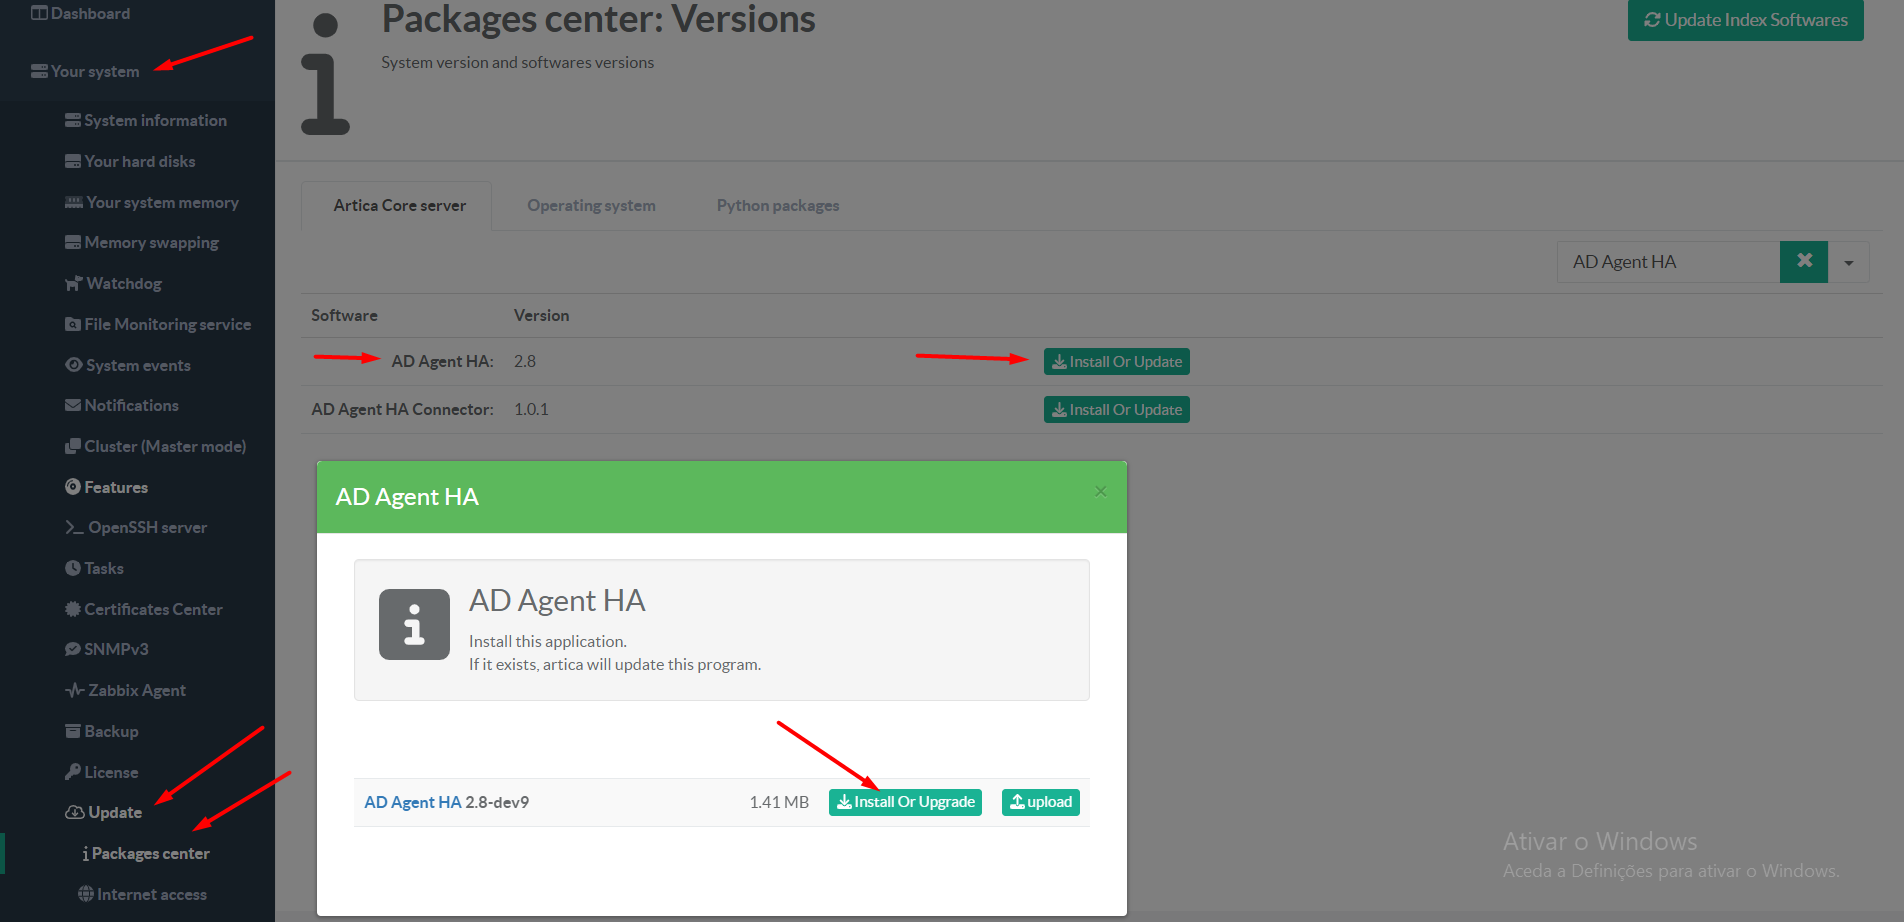Viewport: 1904px width, 922px height.
Task: Collapse the Update submenu in sidebar
Action: [x=114, y=813]
